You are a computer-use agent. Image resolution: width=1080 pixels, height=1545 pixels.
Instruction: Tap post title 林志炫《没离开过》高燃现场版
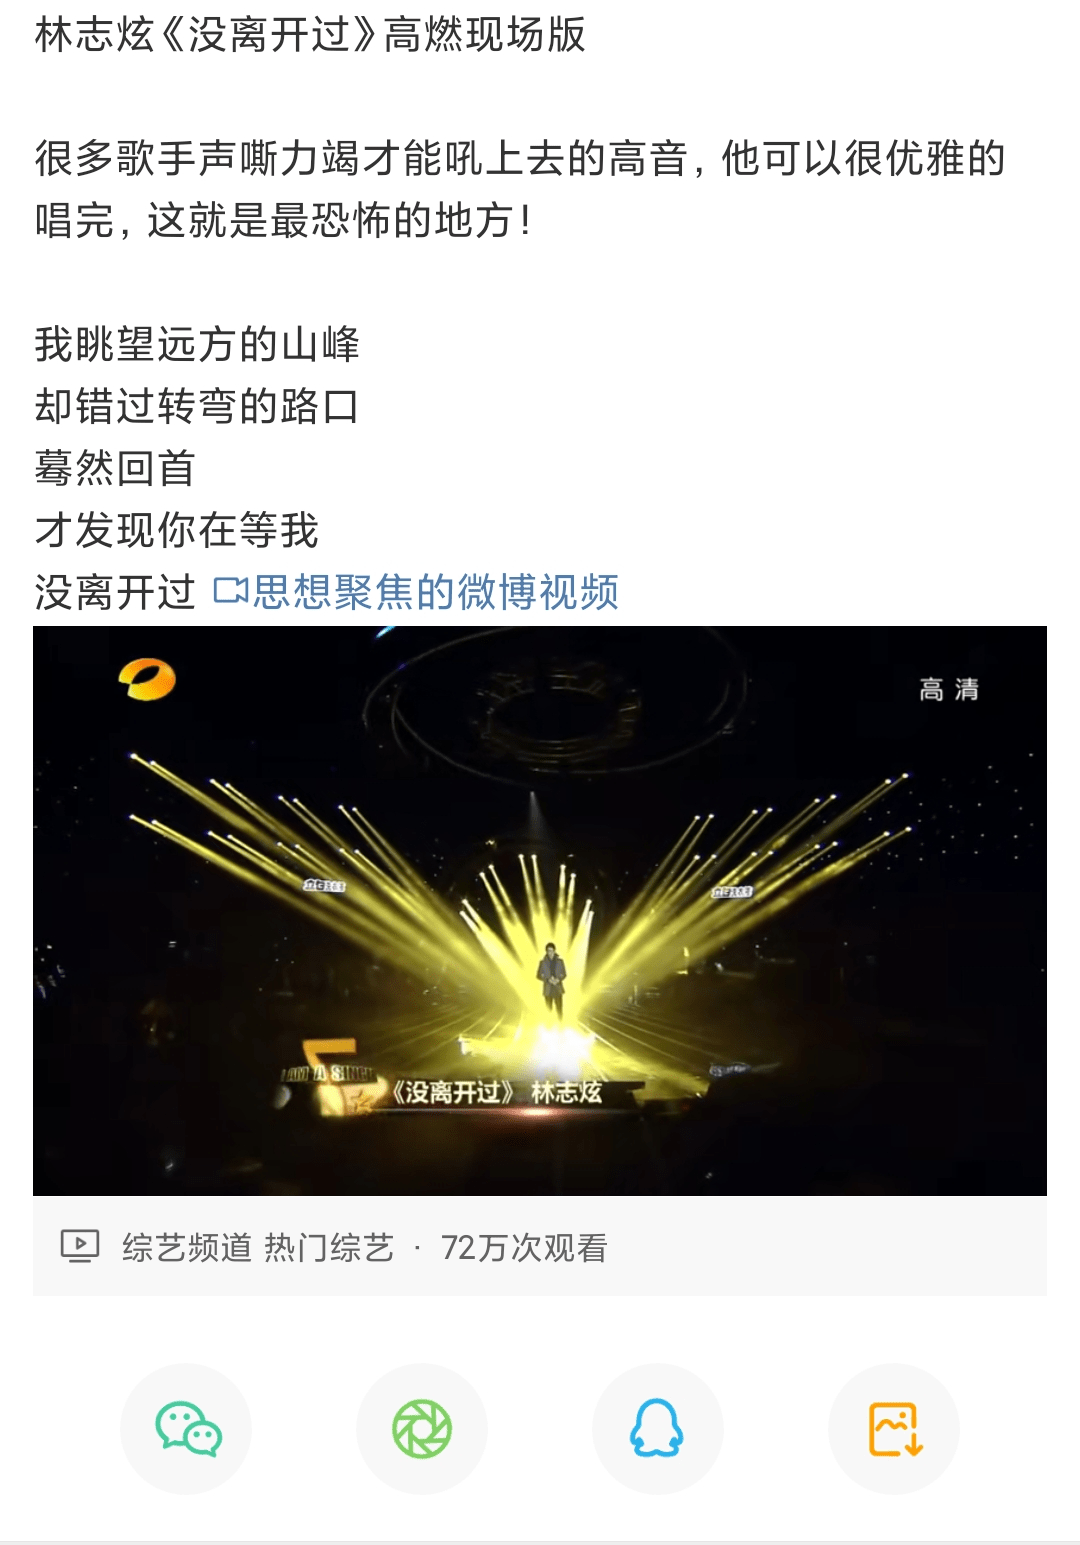[310, 35]
